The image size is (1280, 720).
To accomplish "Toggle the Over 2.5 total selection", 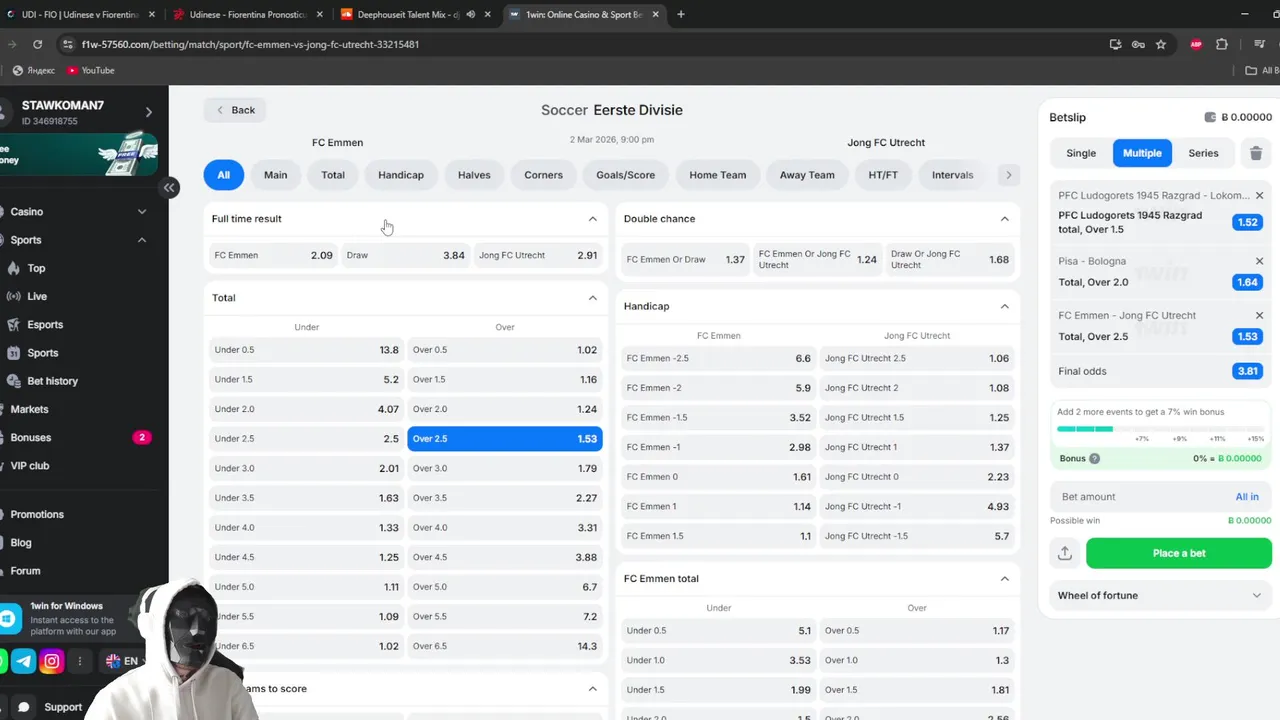I will (x=505, y=438).
